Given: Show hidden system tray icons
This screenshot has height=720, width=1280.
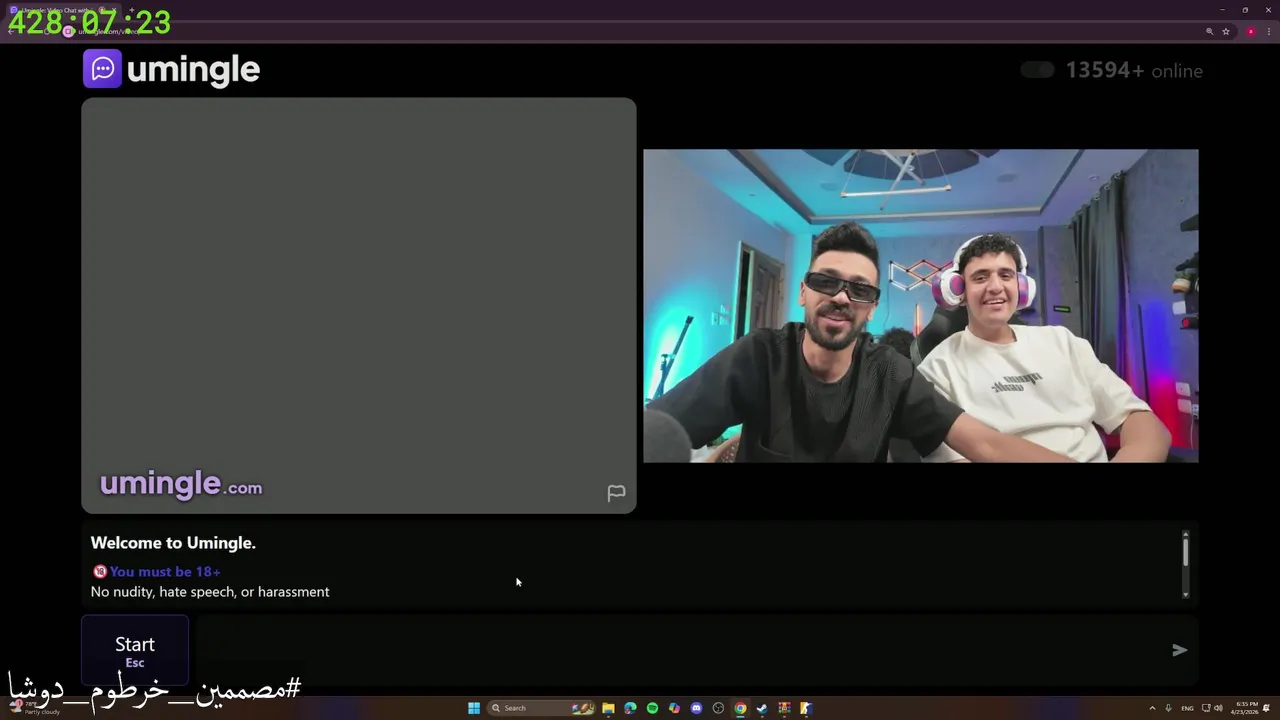Looking at the screenshot, I should pos(1152,708).
